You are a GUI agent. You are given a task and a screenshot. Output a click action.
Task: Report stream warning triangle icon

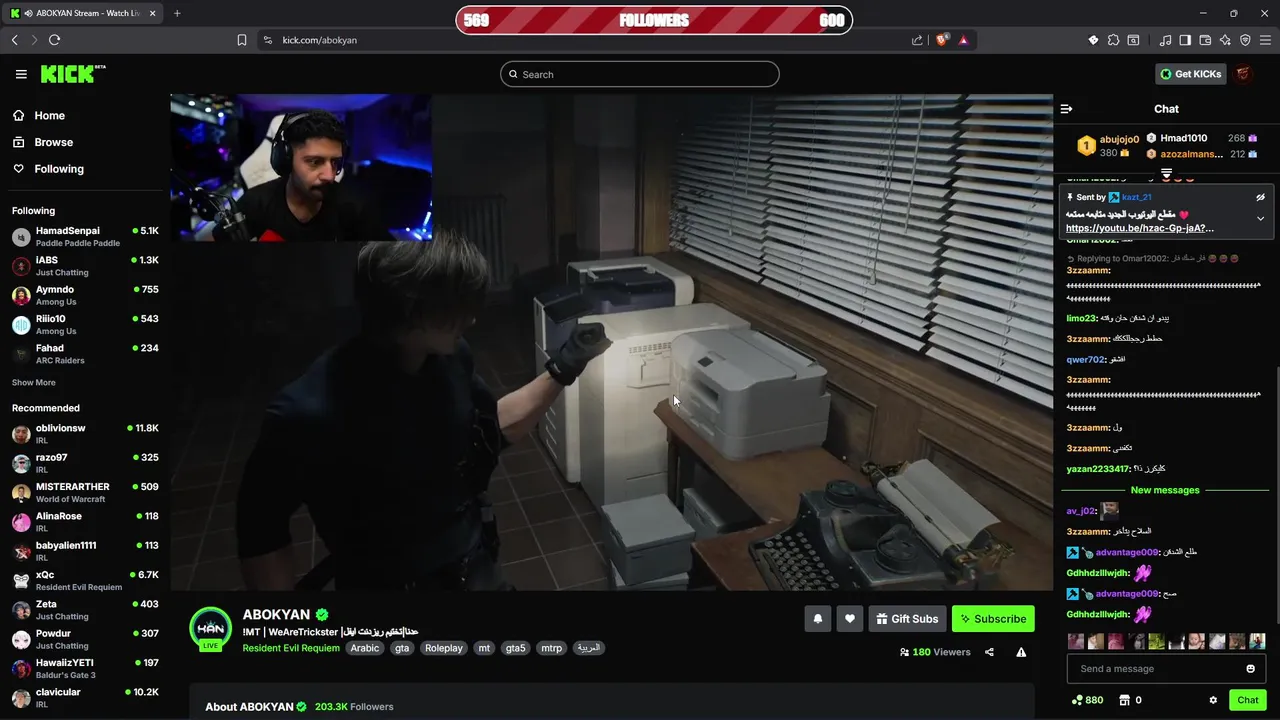tap(1021, 652)
